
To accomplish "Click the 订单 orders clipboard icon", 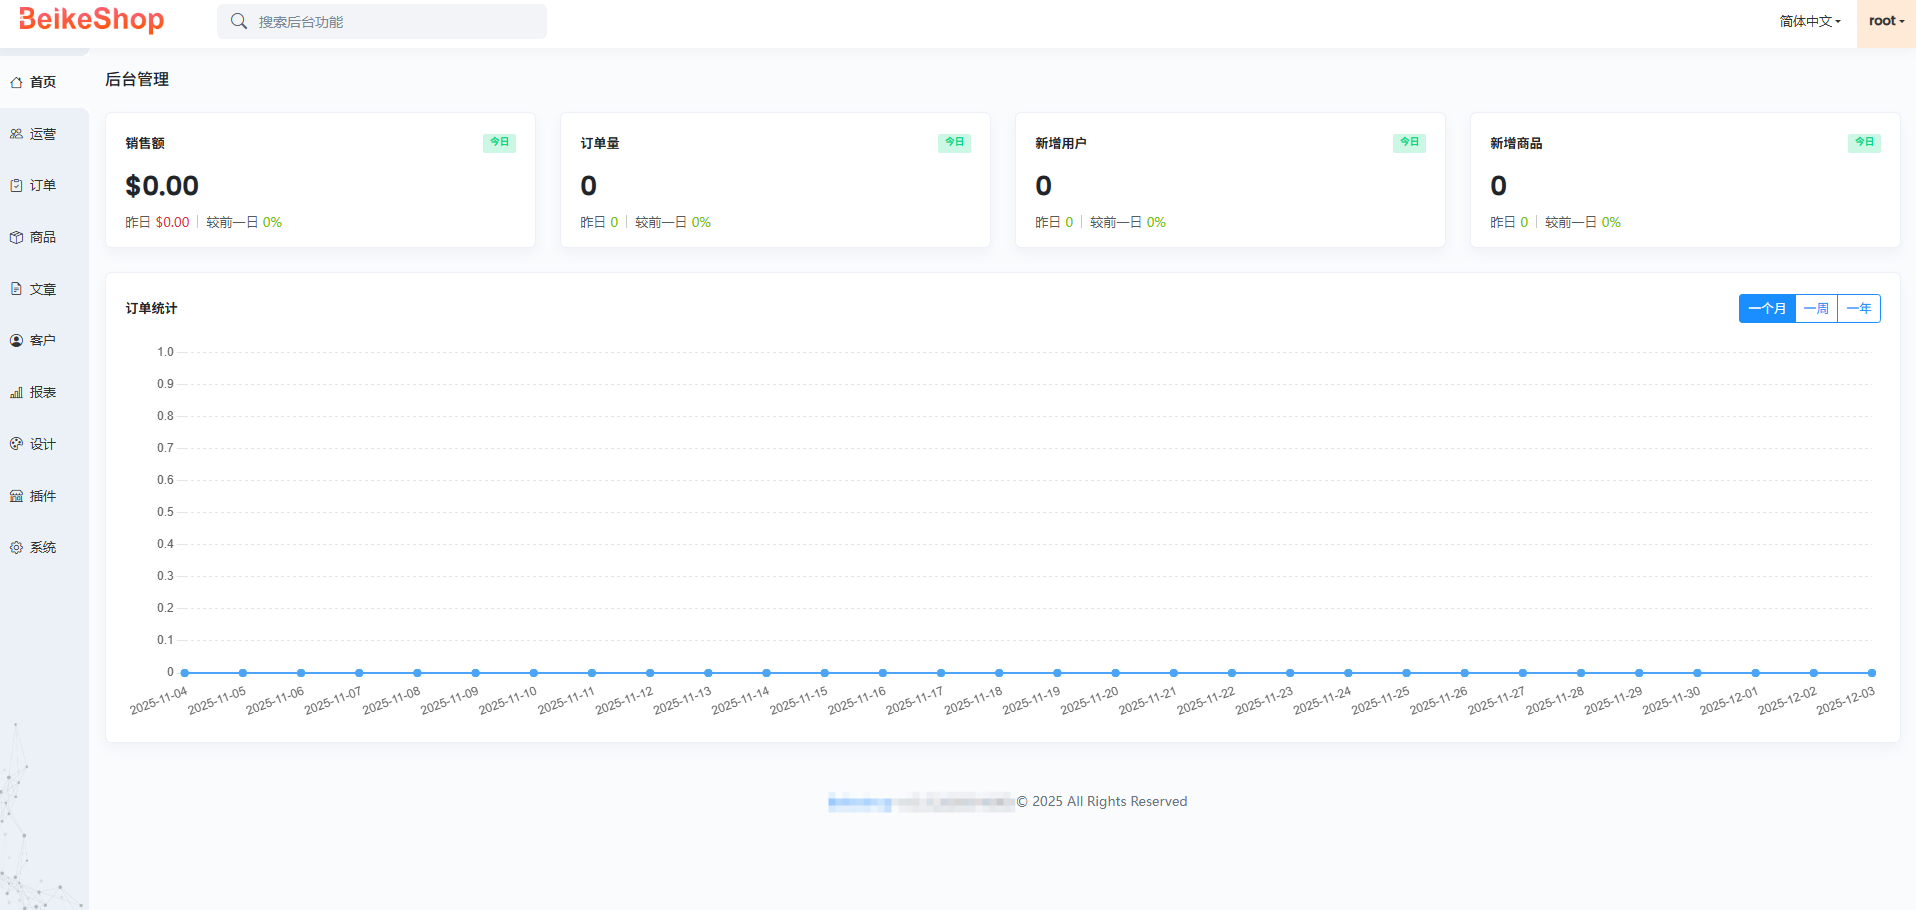I will click(x=16, y=186).
